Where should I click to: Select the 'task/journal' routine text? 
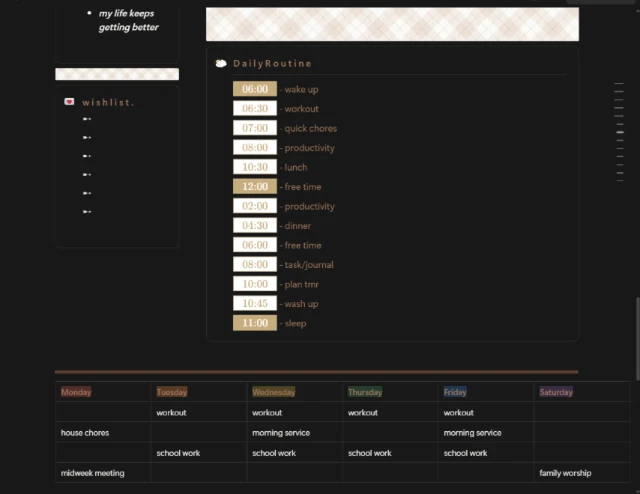click(x=309, y=265)
